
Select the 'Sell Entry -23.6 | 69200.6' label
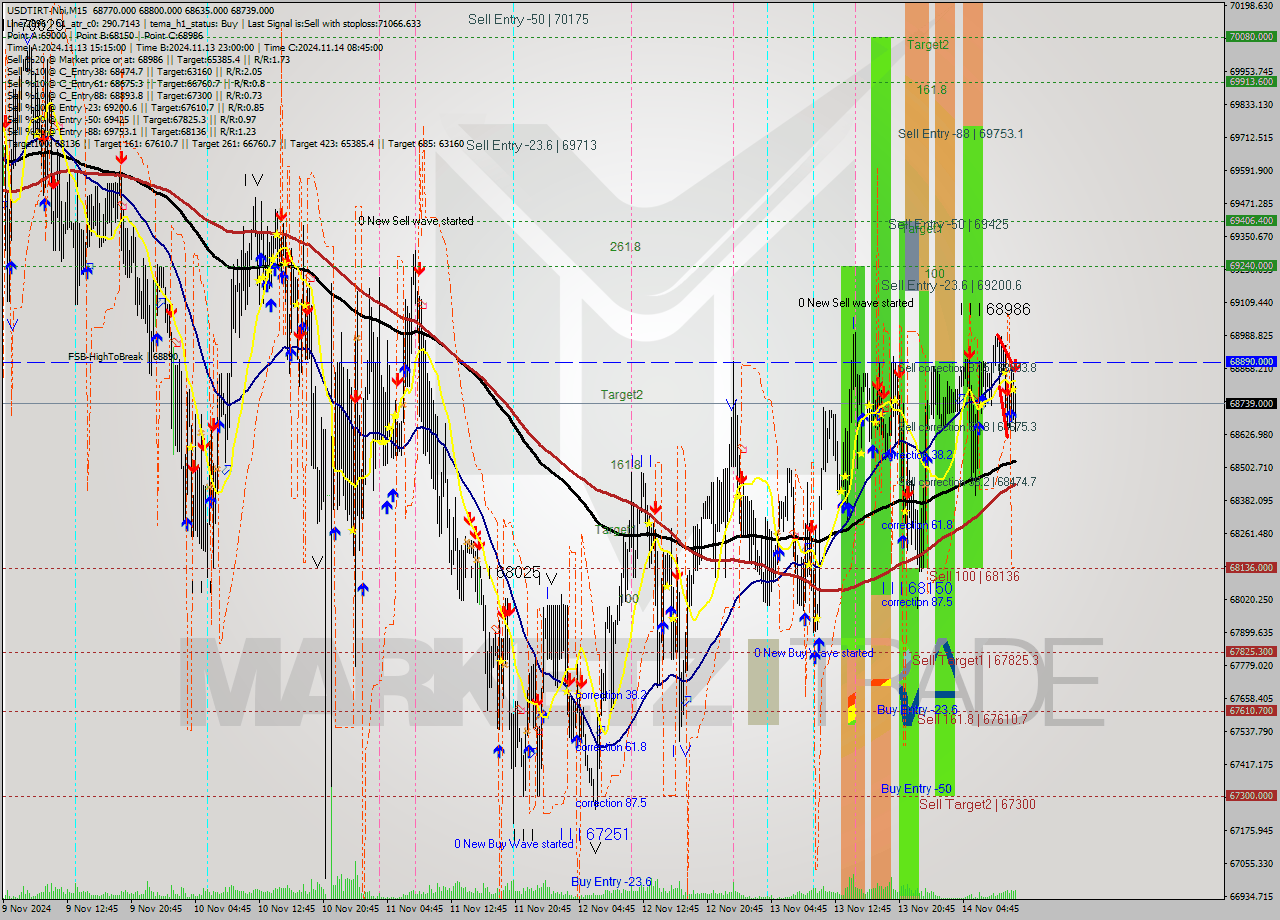[951, 285]
